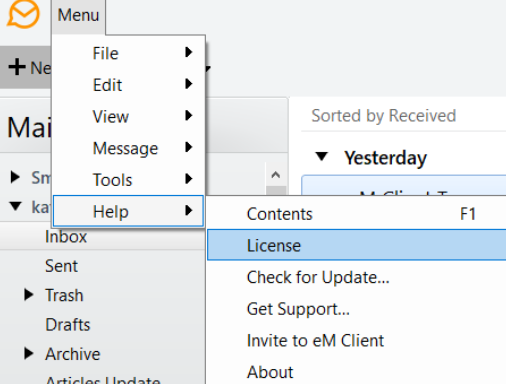This screenshot has height=384, width=506.
Task: Open the Menu button
Action: point(78,16)
